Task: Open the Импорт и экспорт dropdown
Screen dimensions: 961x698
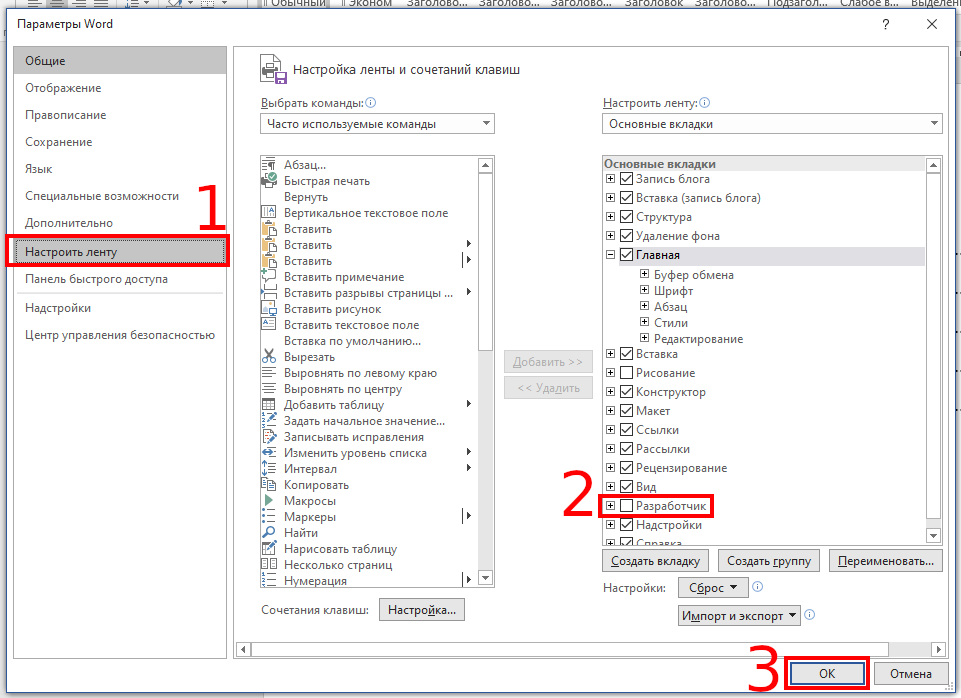Action: coord(739,615)
